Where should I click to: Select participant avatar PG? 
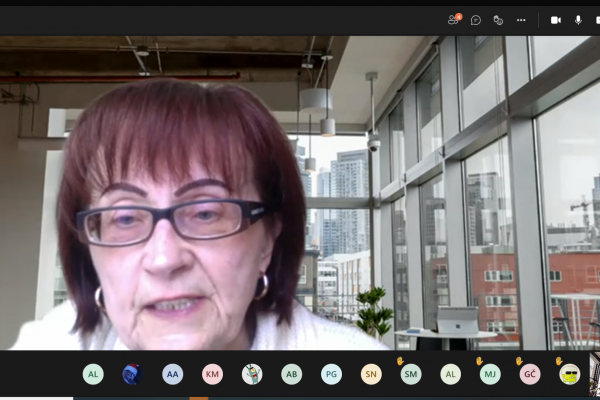pos(331,374)
